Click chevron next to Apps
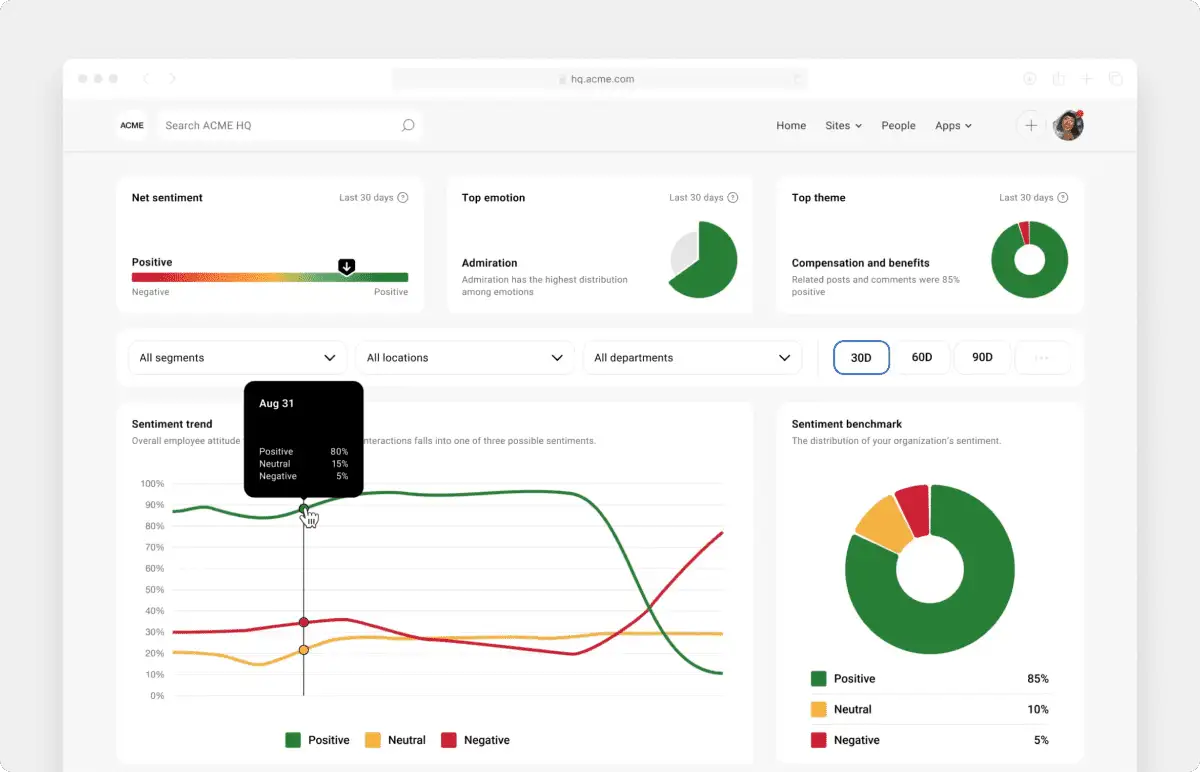This screenshot has width=1200, height=772. [x=968, y=126]
